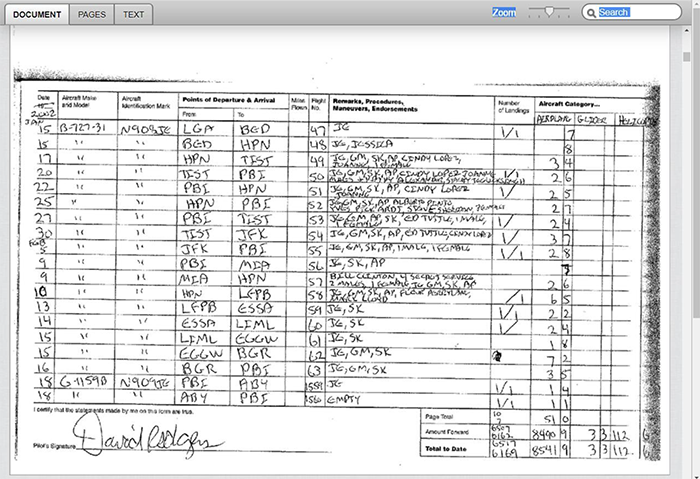700x479 pixels.
Task: Click the "Aircraft Identification Mark" column header
Action: click(x=145, y=104)
